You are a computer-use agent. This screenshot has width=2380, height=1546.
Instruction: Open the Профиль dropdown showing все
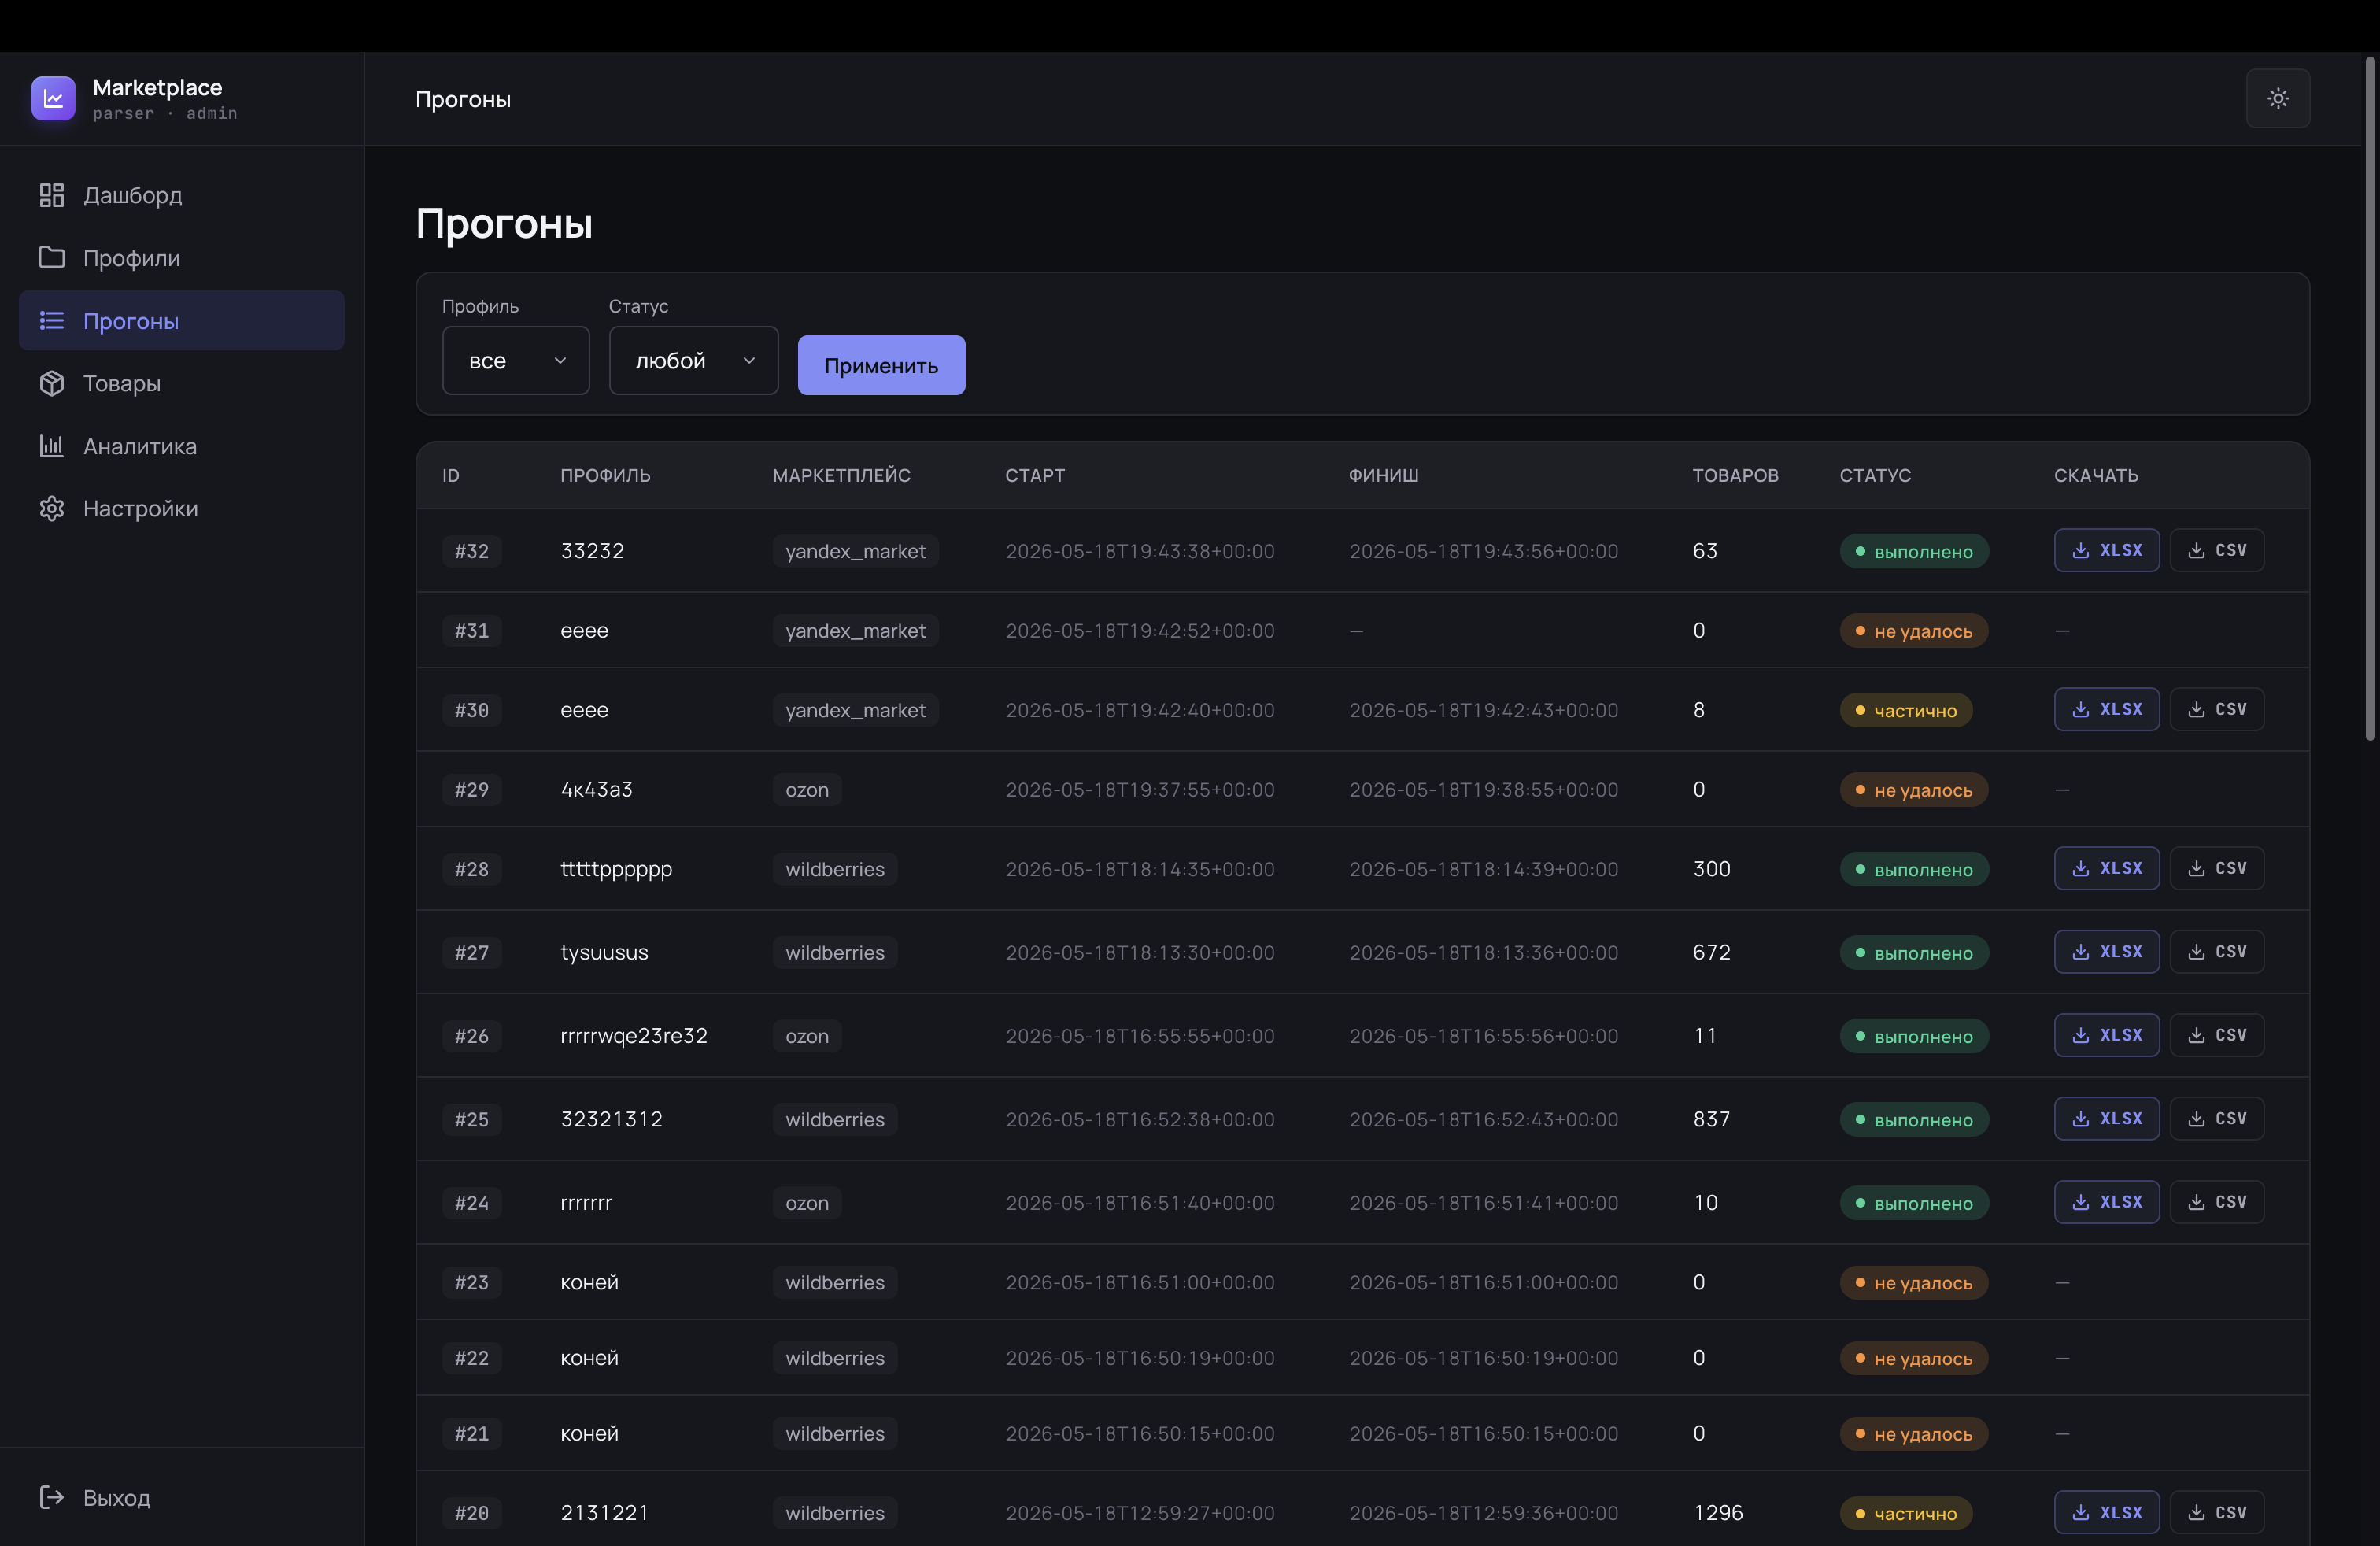(515, 360)
